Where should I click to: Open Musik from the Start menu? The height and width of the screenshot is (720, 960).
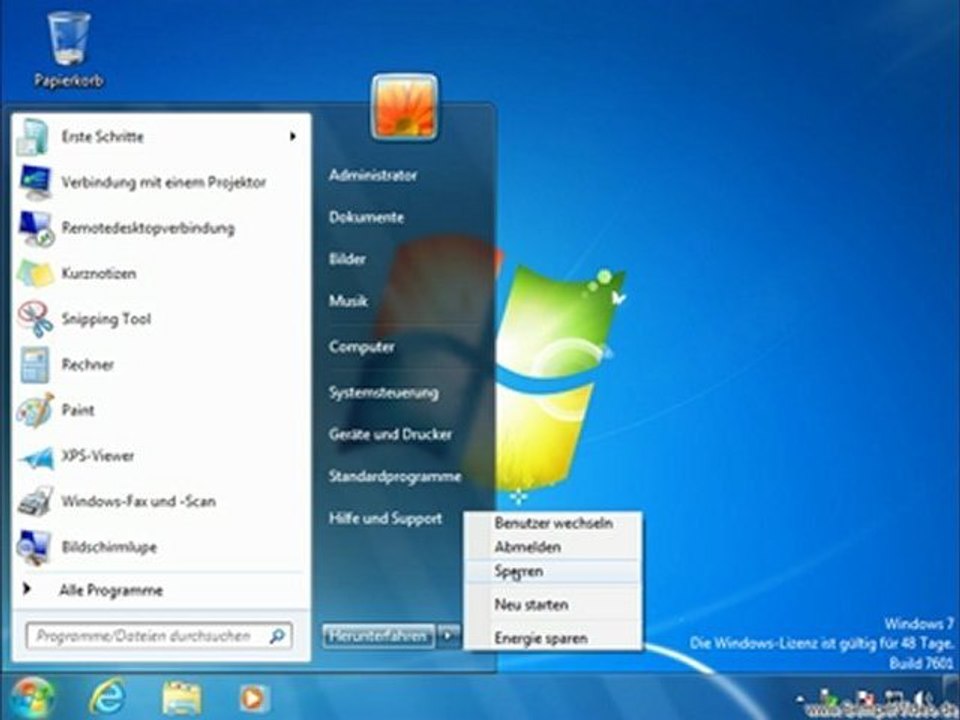click(348, 301)
